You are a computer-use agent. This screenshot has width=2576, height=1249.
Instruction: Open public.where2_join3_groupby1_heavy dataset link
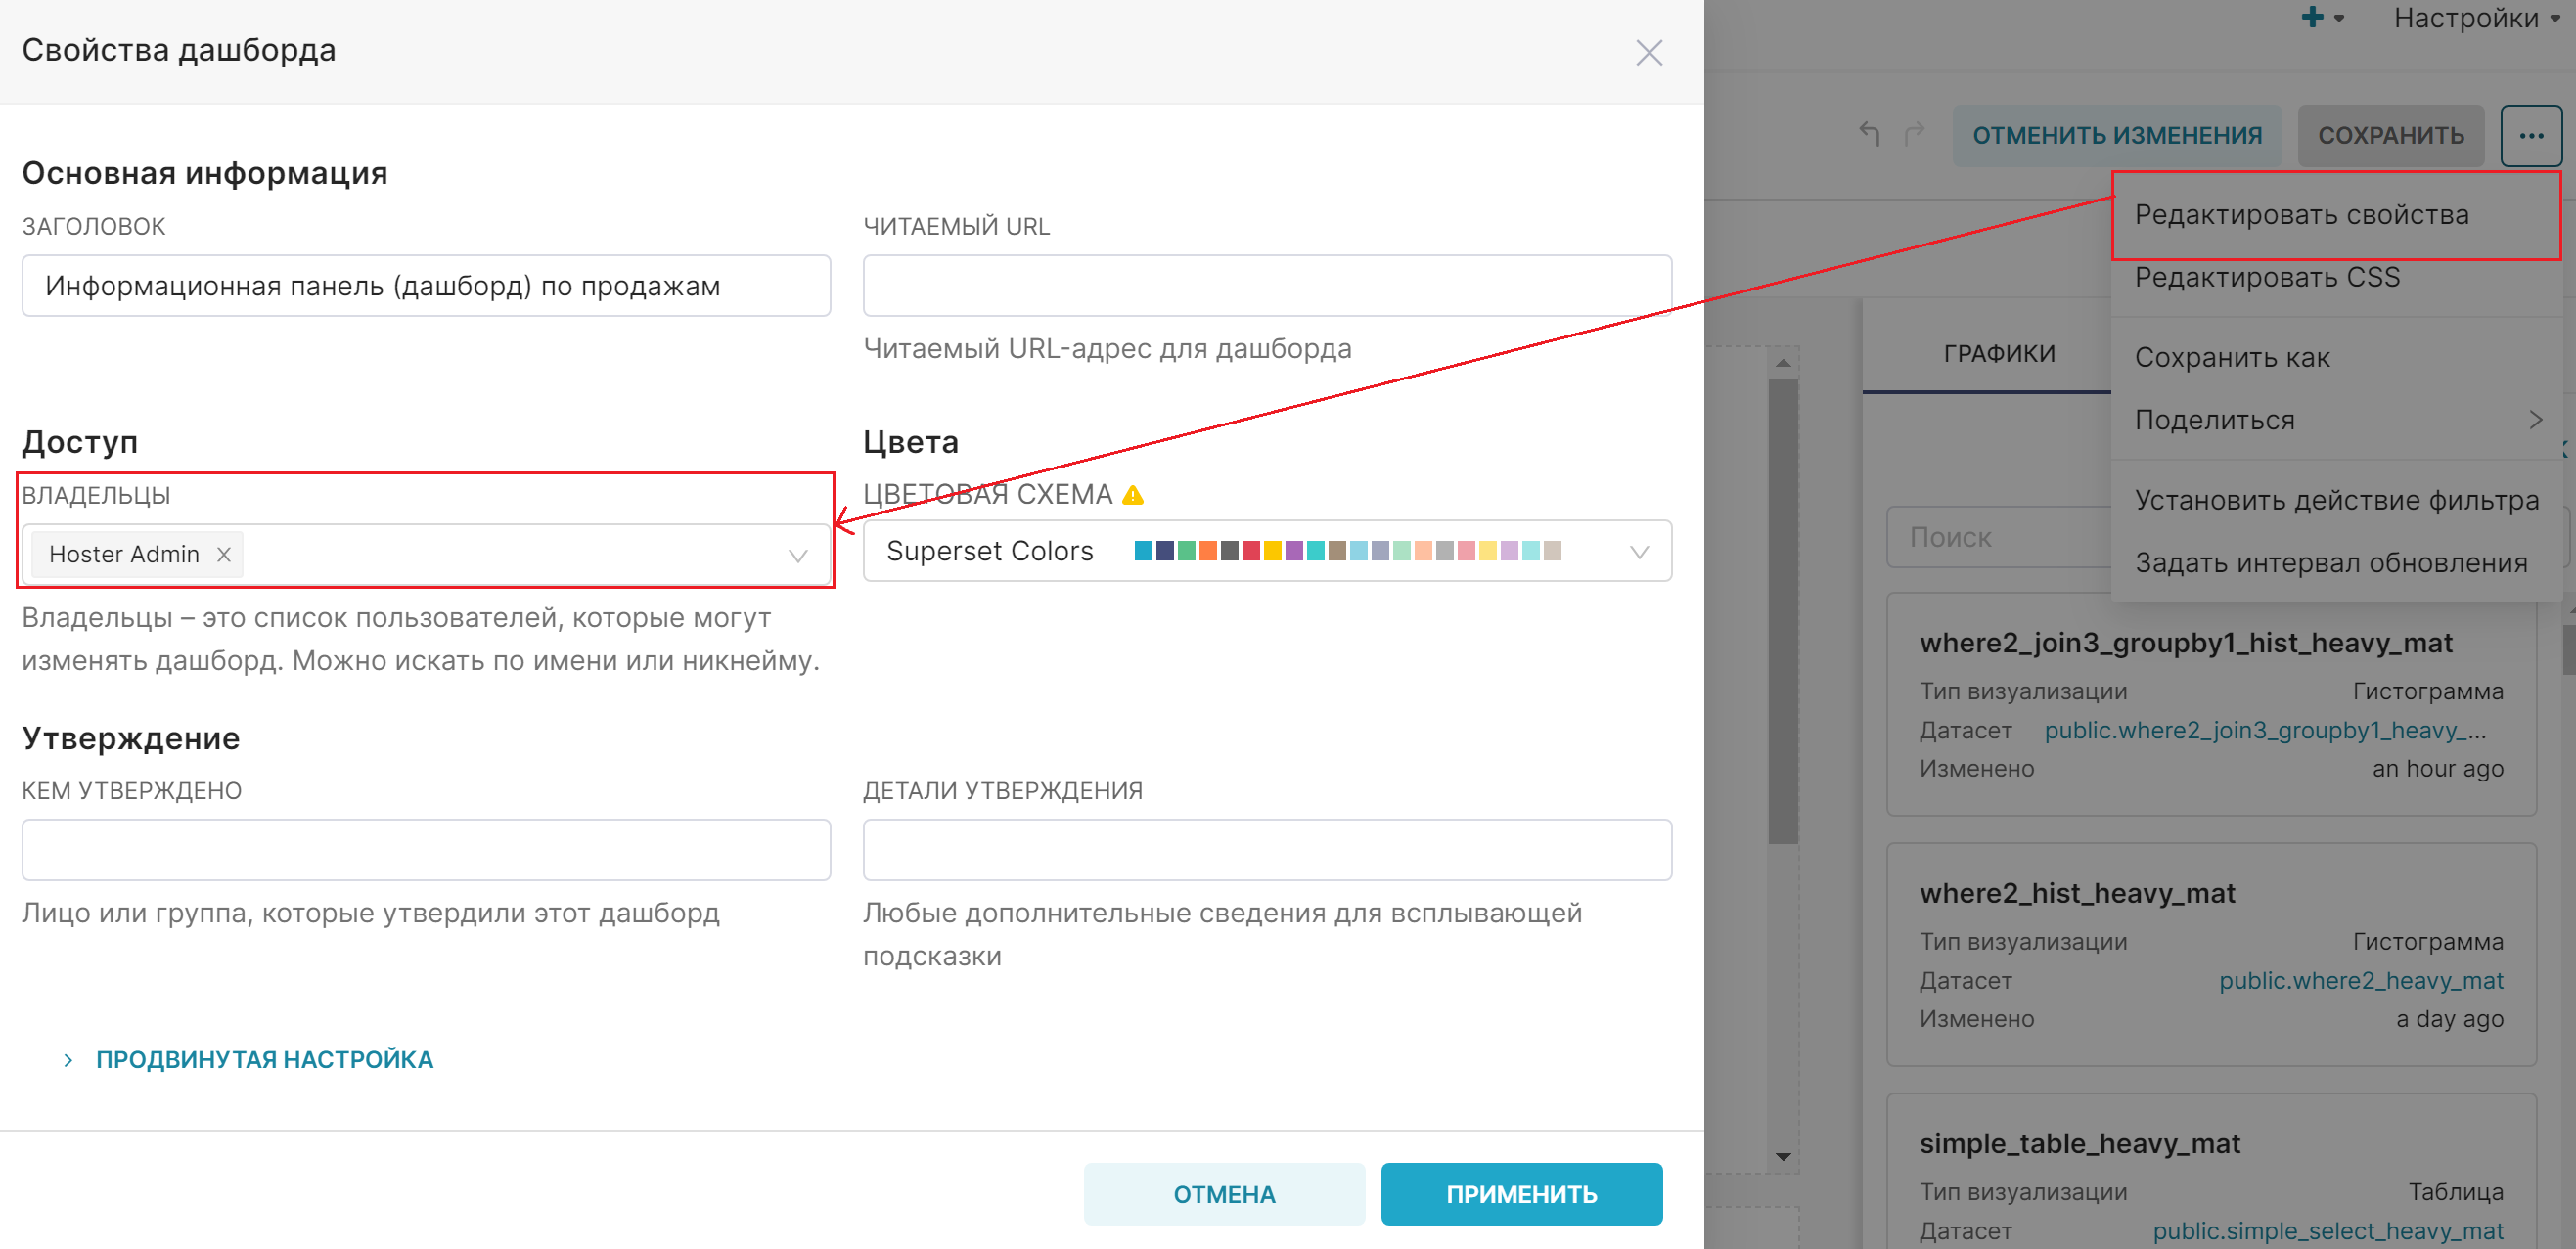pyautogui.click(x=2265, y=730)
